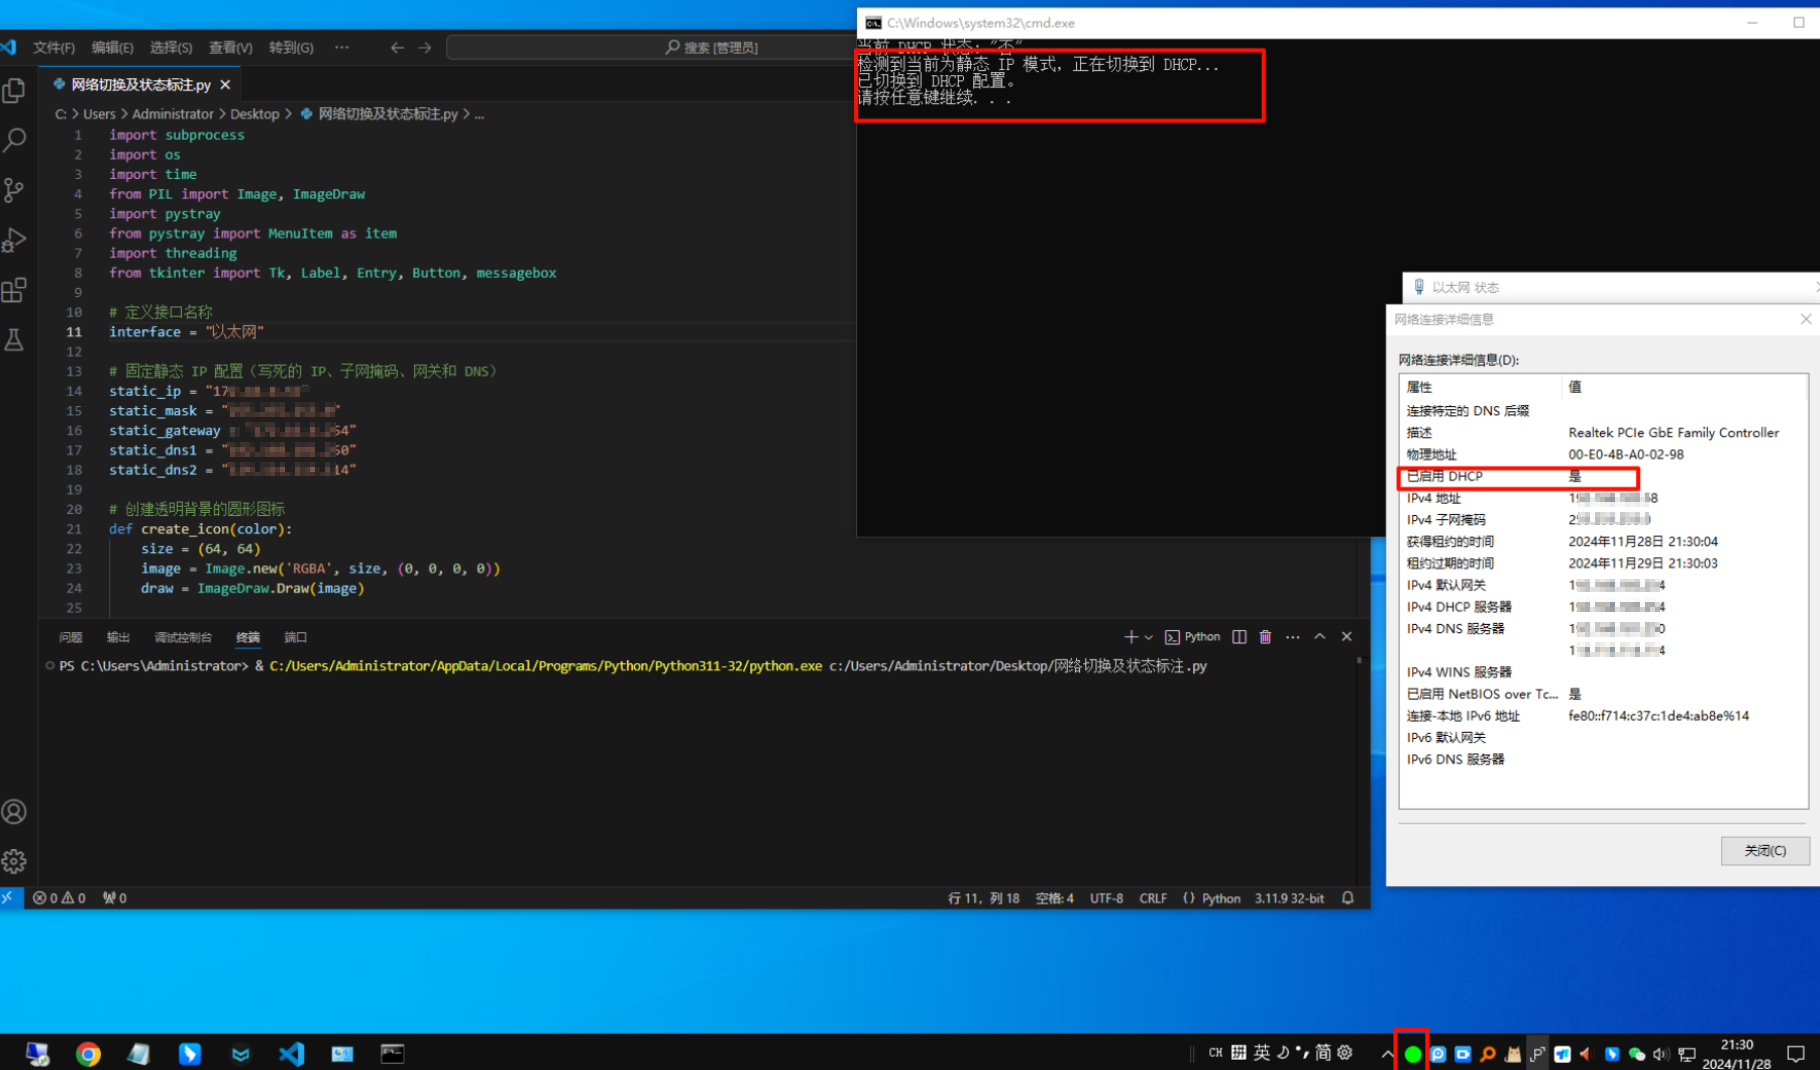Click the VS Code search command box
Screen dimensions: 1820x1070
650,47
